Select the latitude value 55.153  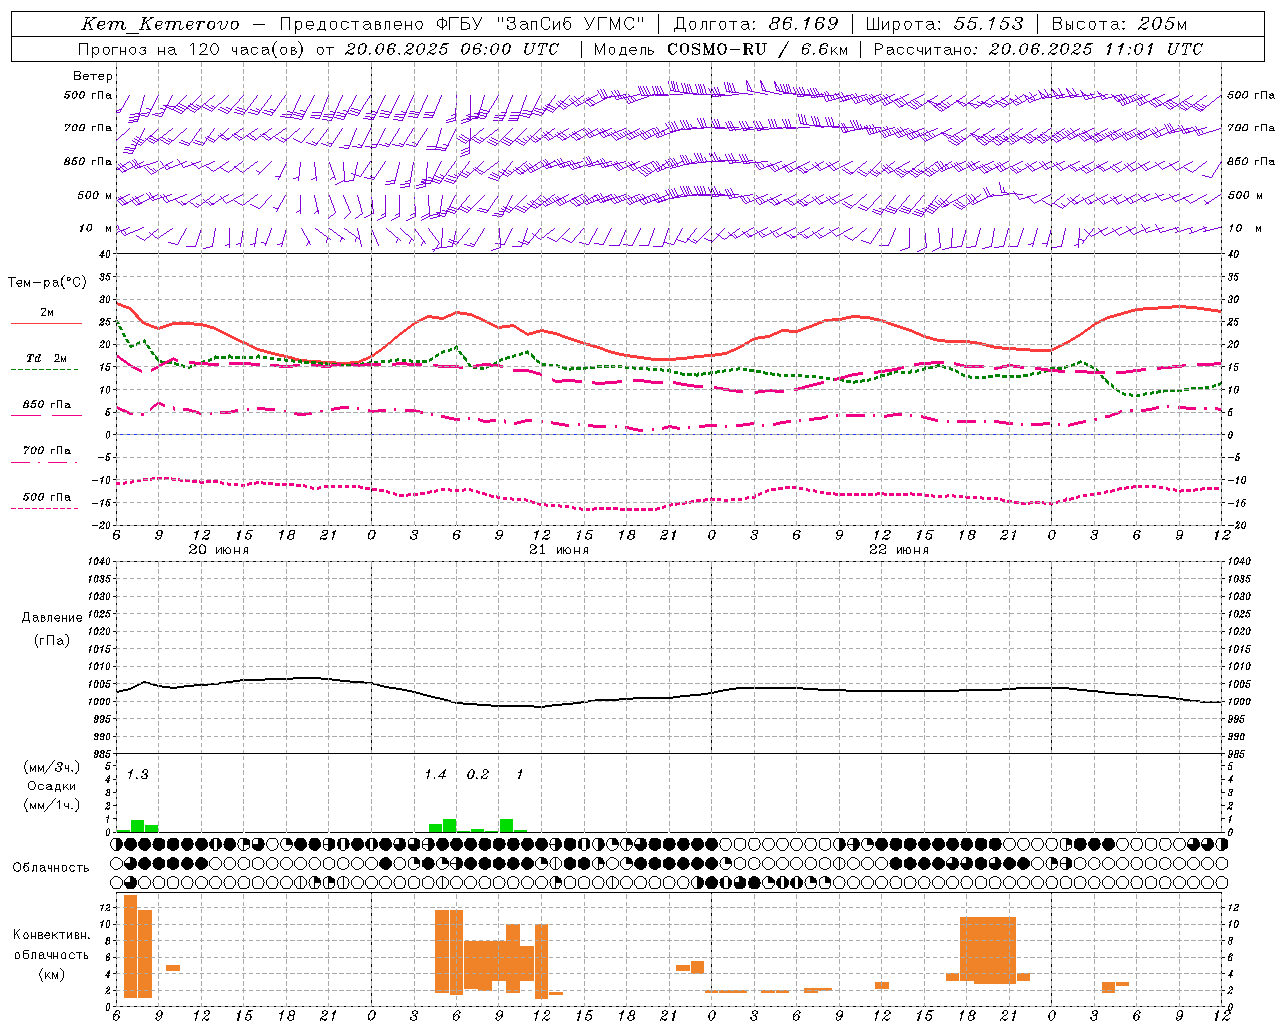click(x=989, y=24)
